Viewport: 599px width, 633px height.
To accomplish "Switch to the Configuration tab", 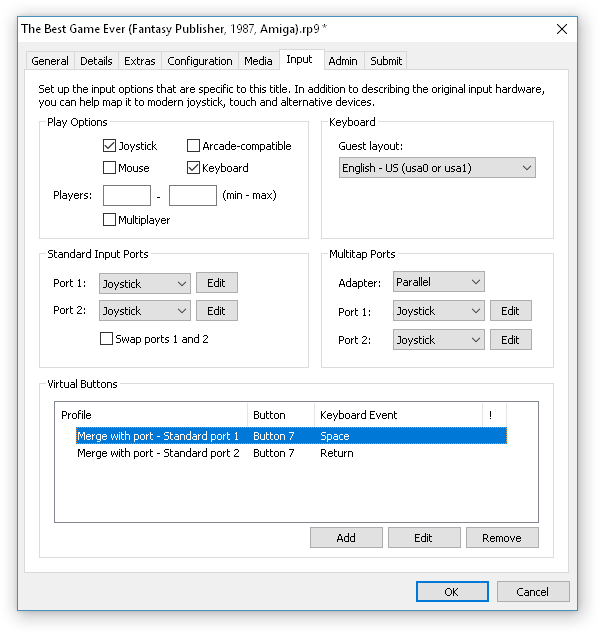I will pos(200,61).
